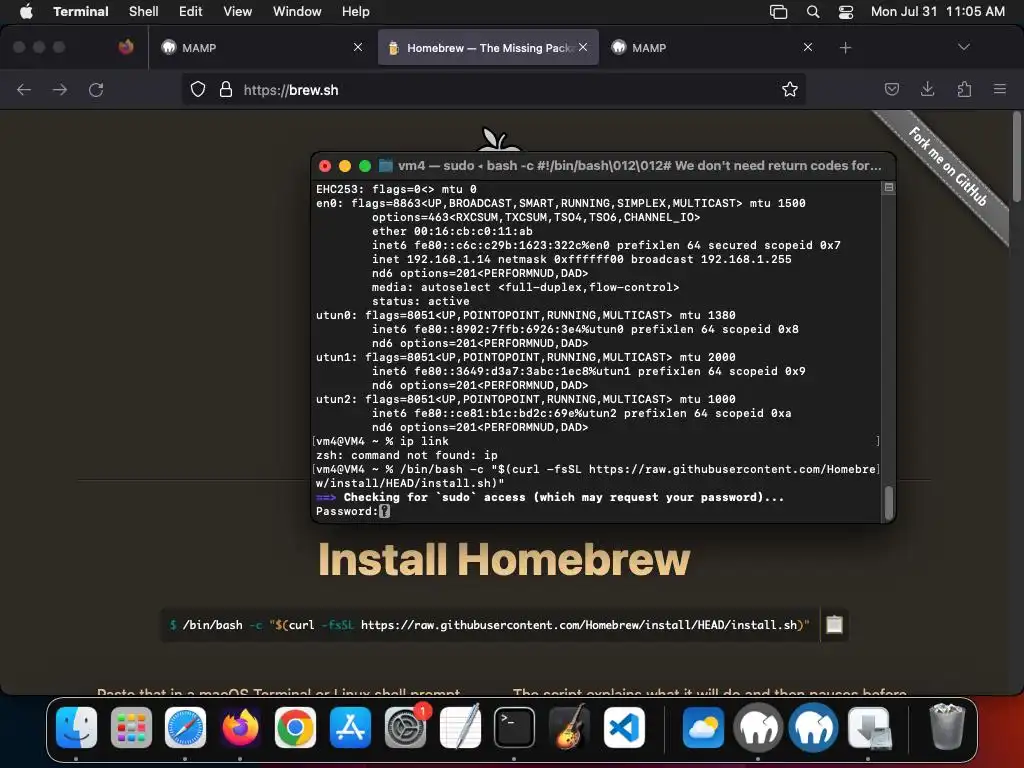Switch to Terminal in the dock
The width and height of the screenshot is (1024, 768).
tap(514, 728)
